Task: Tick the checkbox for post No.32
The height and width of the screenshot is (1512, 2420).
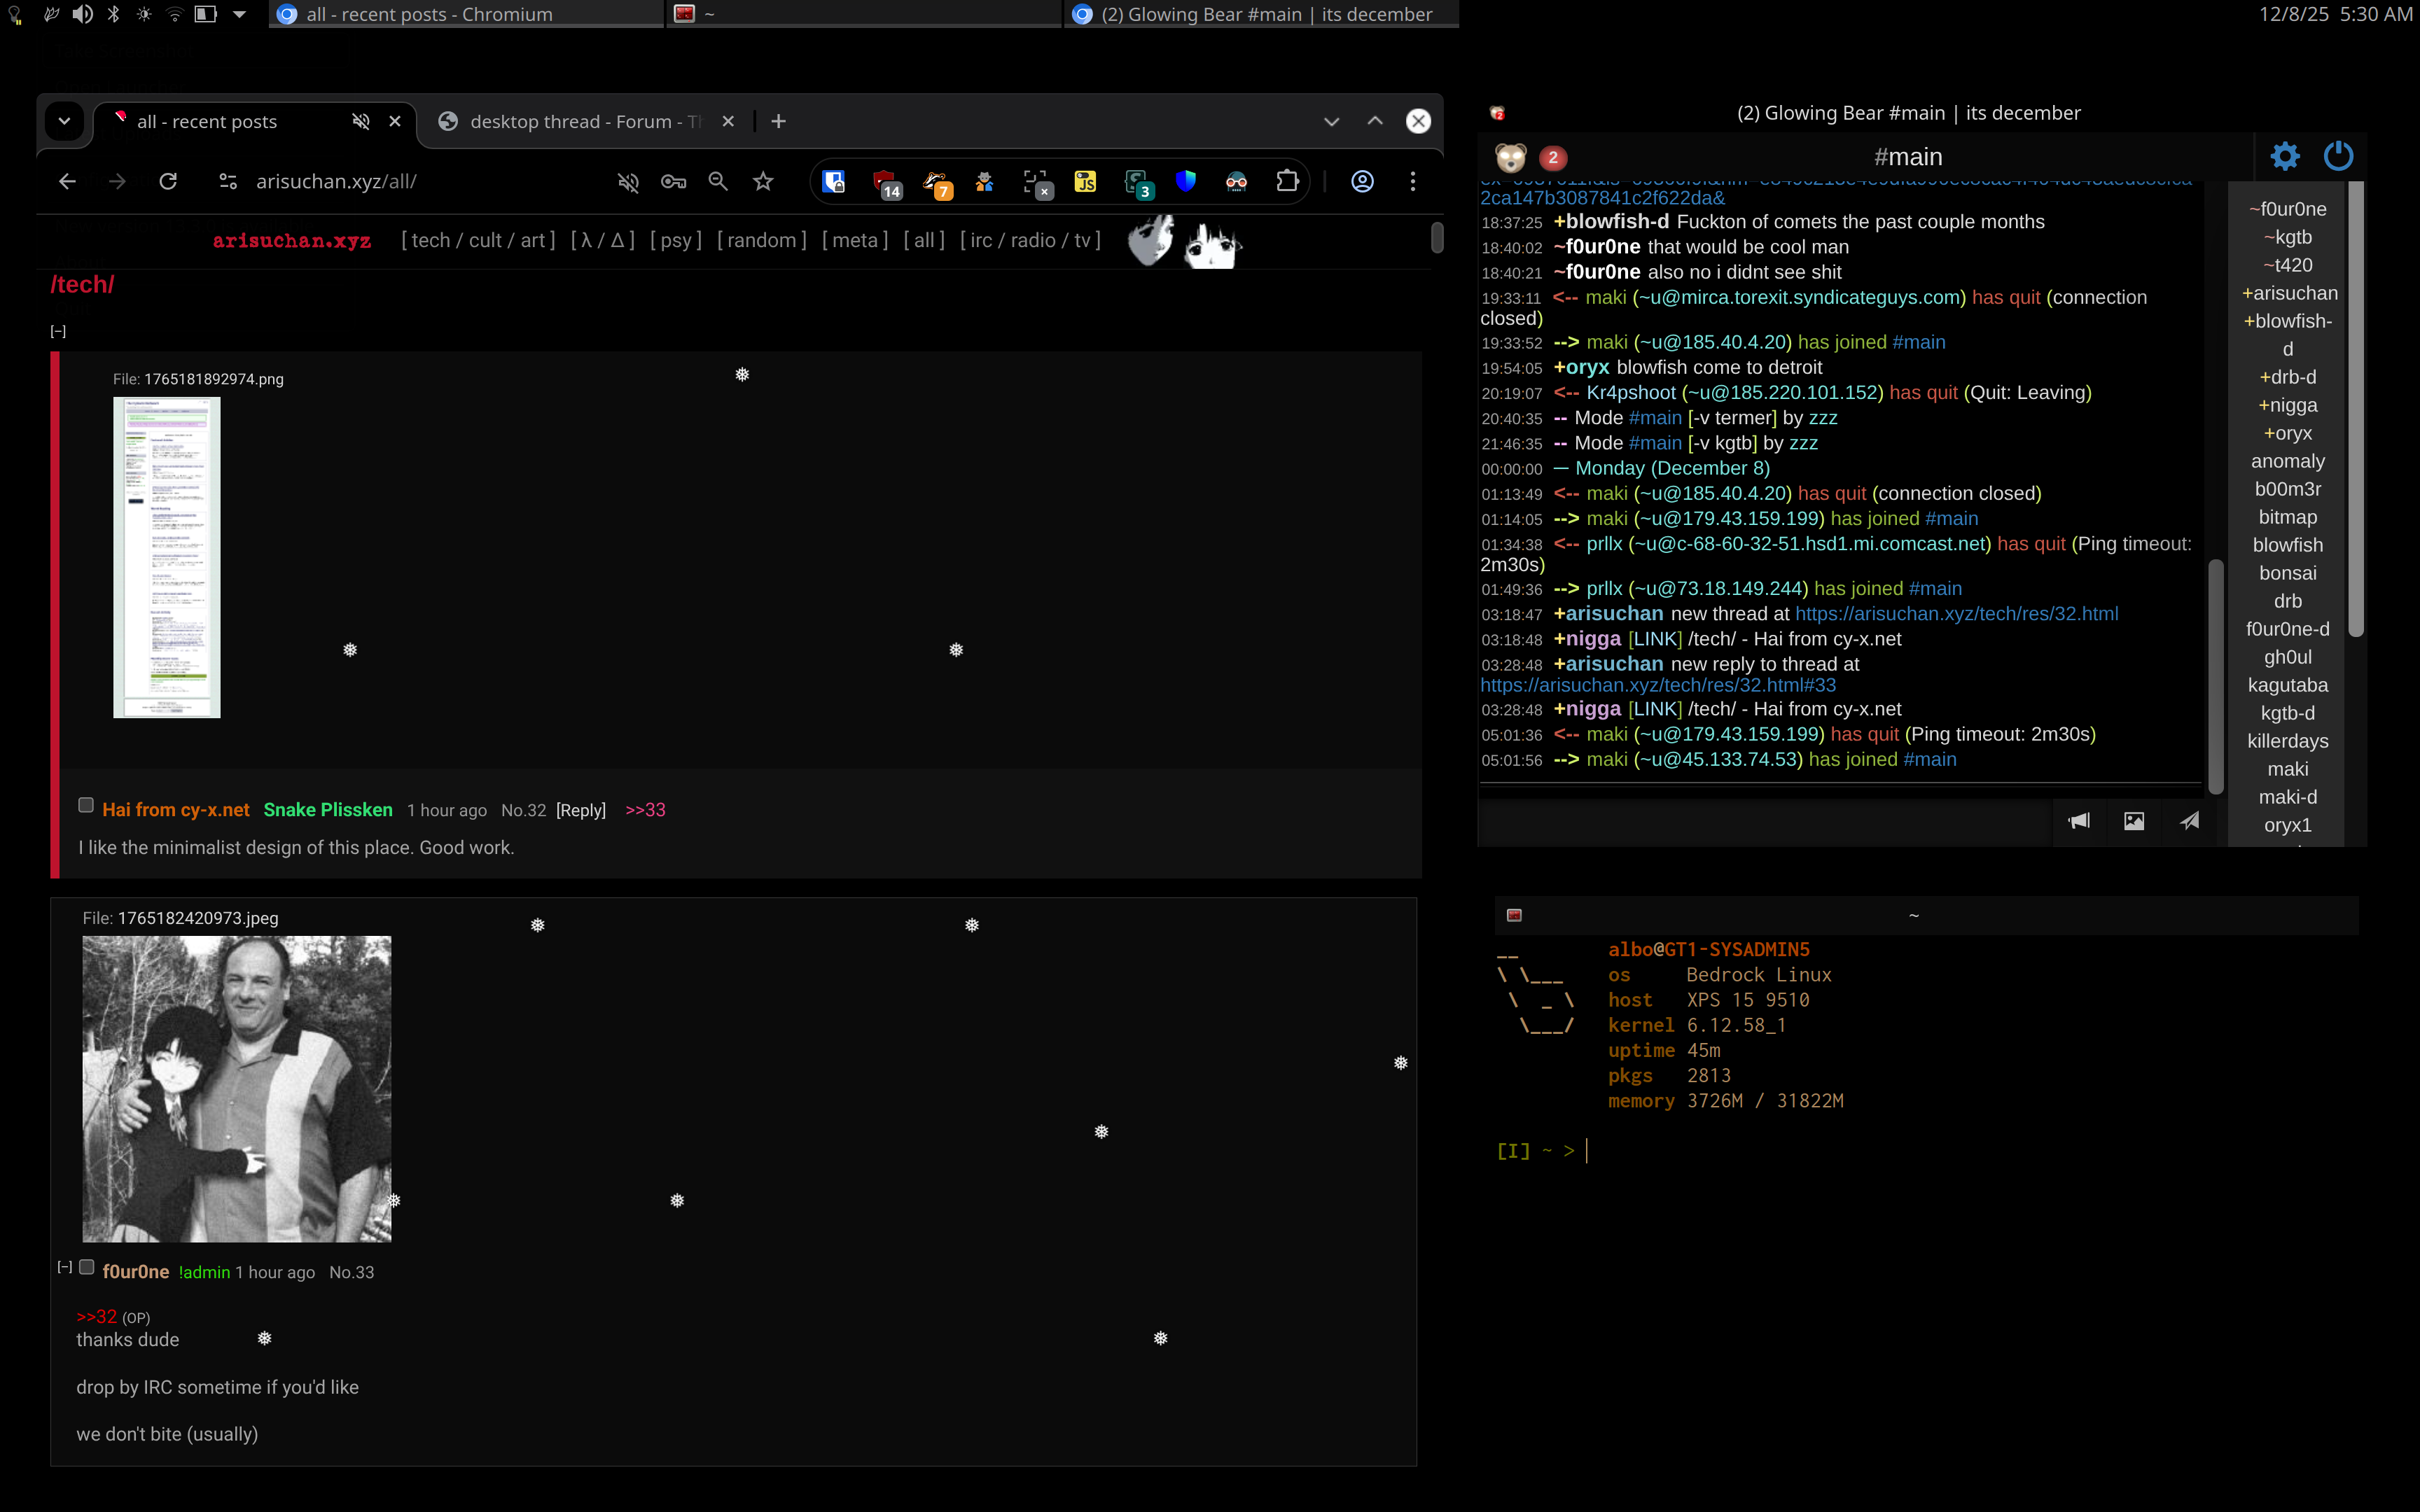Action: click(86, 805)
